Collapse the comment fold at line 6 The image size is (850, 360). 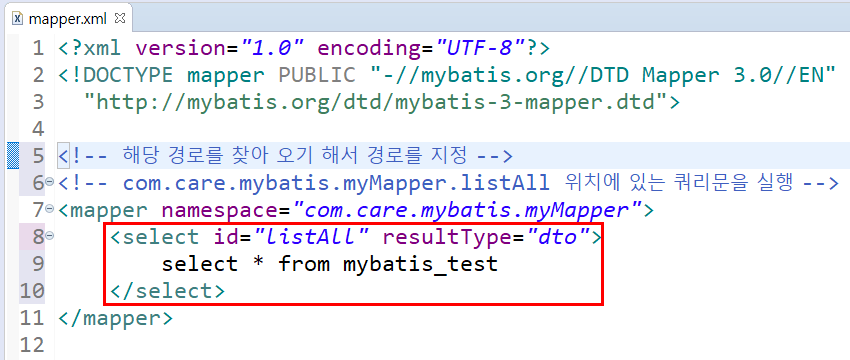[x=49, y=183]
